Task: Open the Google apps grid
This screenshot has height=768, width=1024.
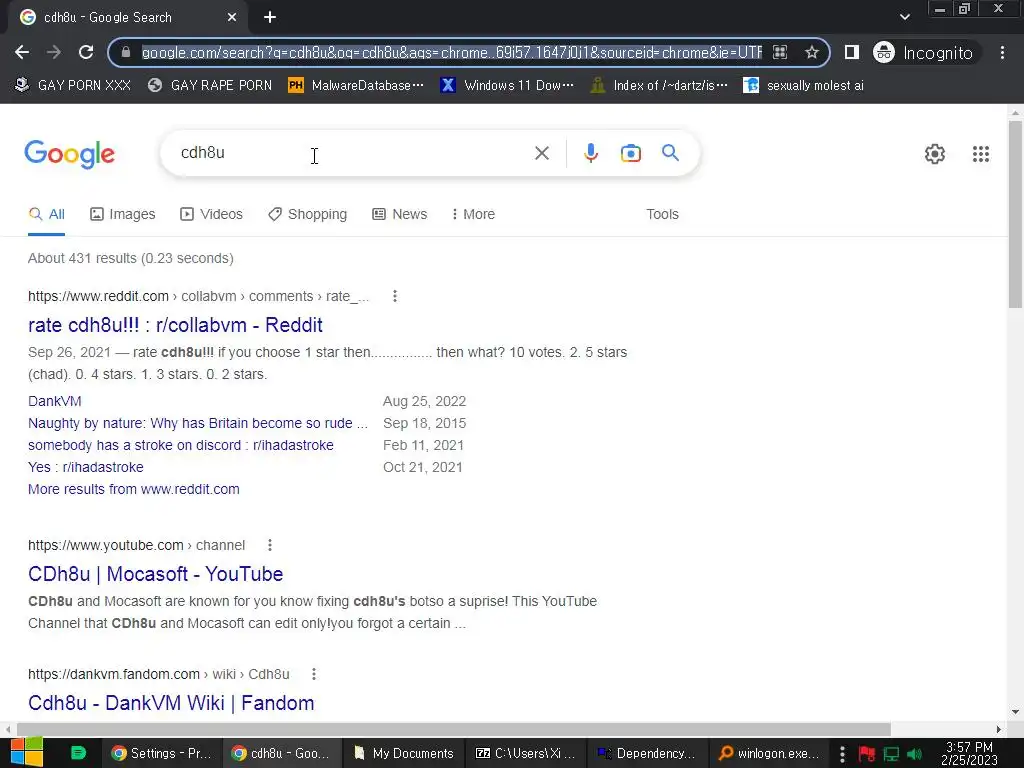Action: pyautogui.click(x=981, y=154)
